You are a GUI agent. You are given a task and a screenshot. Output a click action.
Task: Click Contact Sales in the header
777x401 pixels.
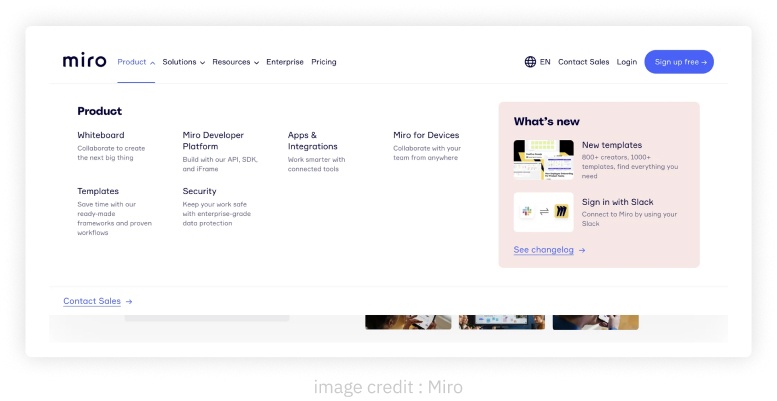(584, 62)
